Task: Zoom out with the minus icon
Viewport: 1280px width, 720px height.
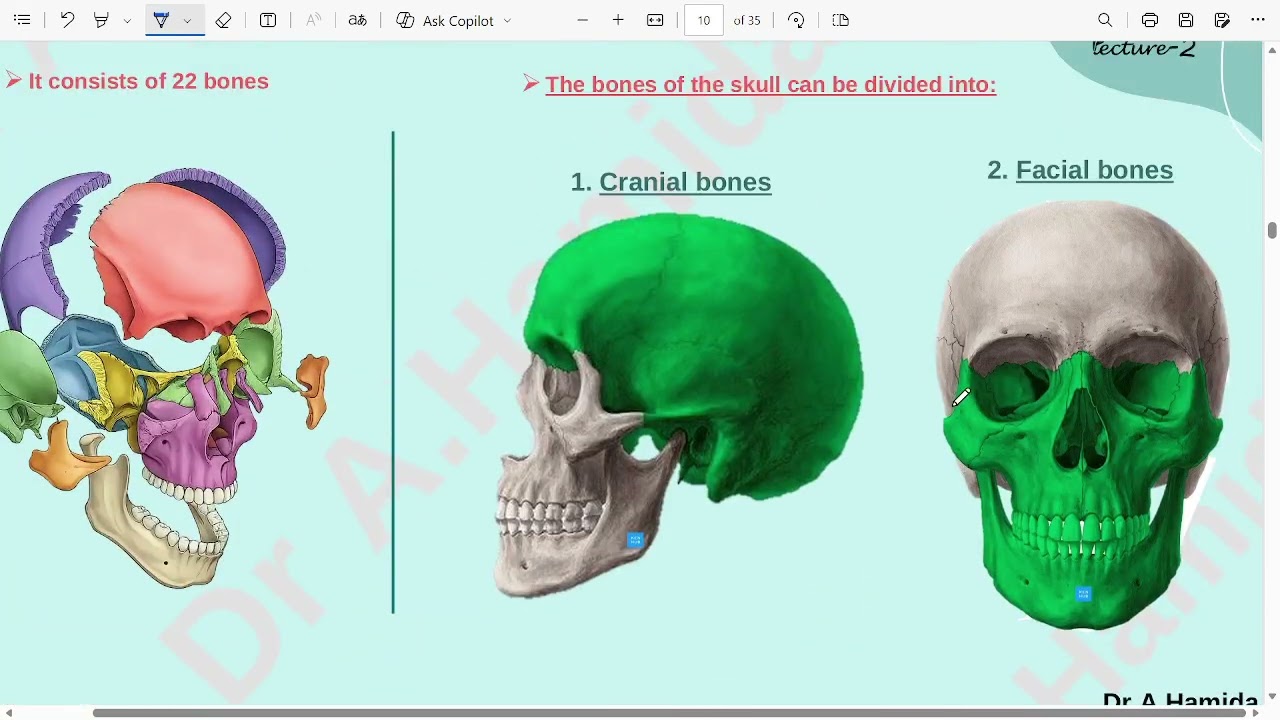Action: 583,20
